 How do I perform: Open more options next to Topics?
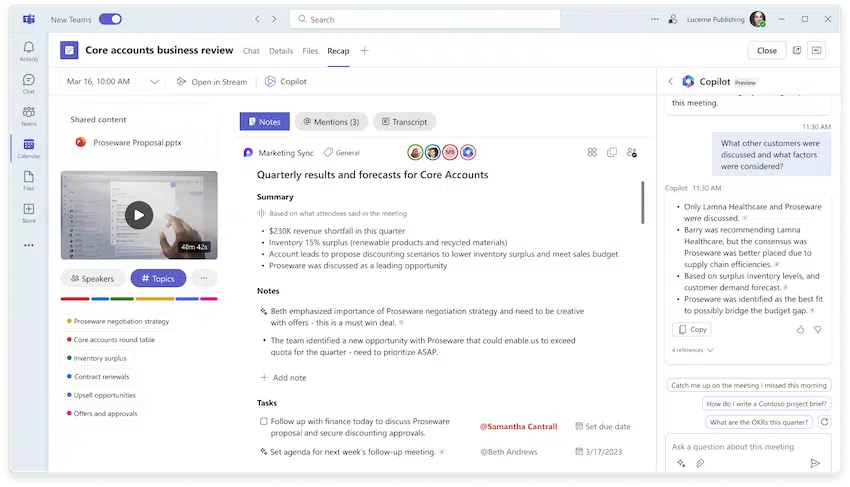click(x=204, y=278)
